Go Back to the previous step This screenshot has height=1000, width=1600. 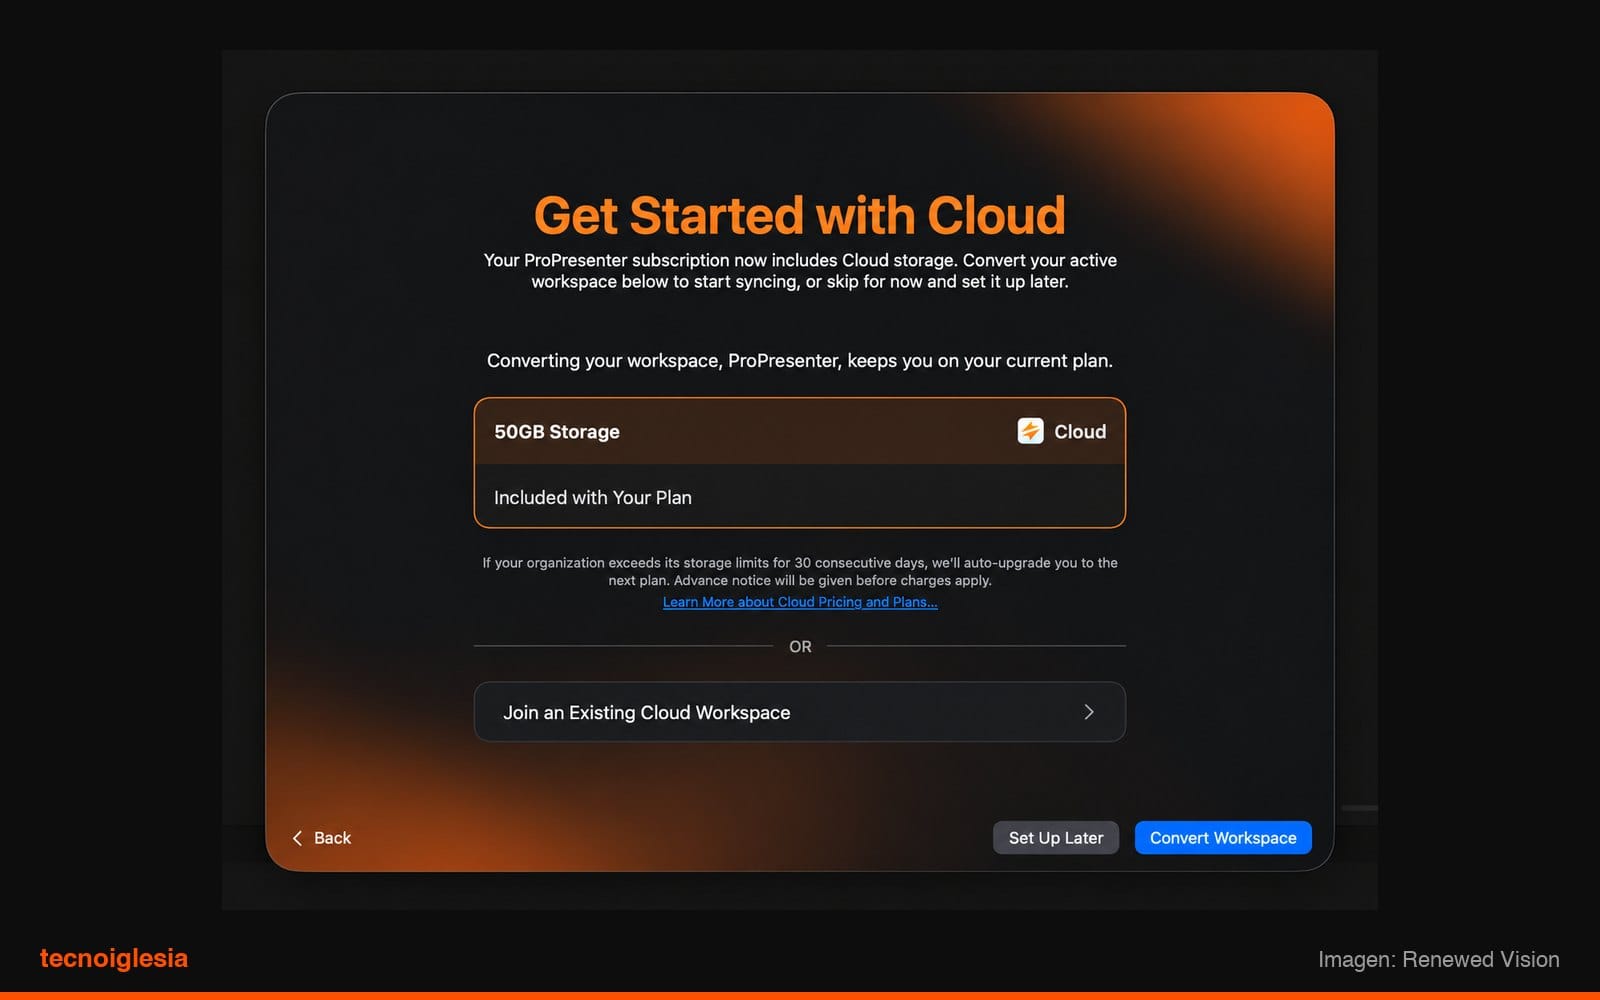point(322,838)
